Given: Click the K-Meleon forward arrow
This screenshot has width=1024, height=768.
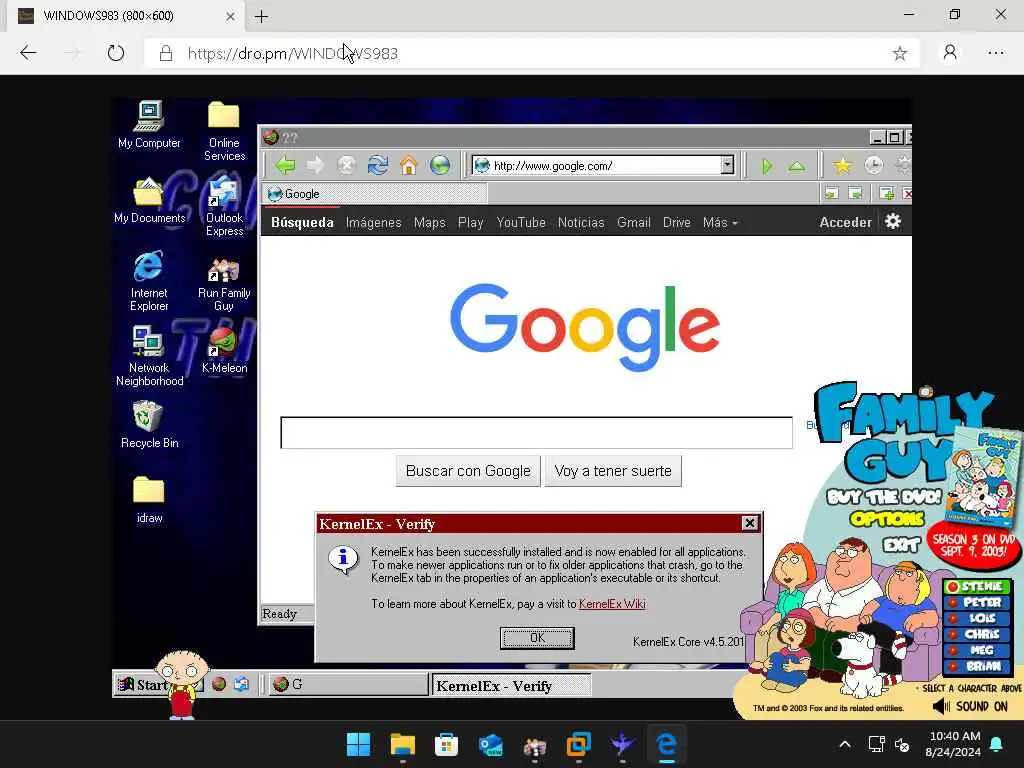Looking at the screenshot, I should (x=315, y=165).
